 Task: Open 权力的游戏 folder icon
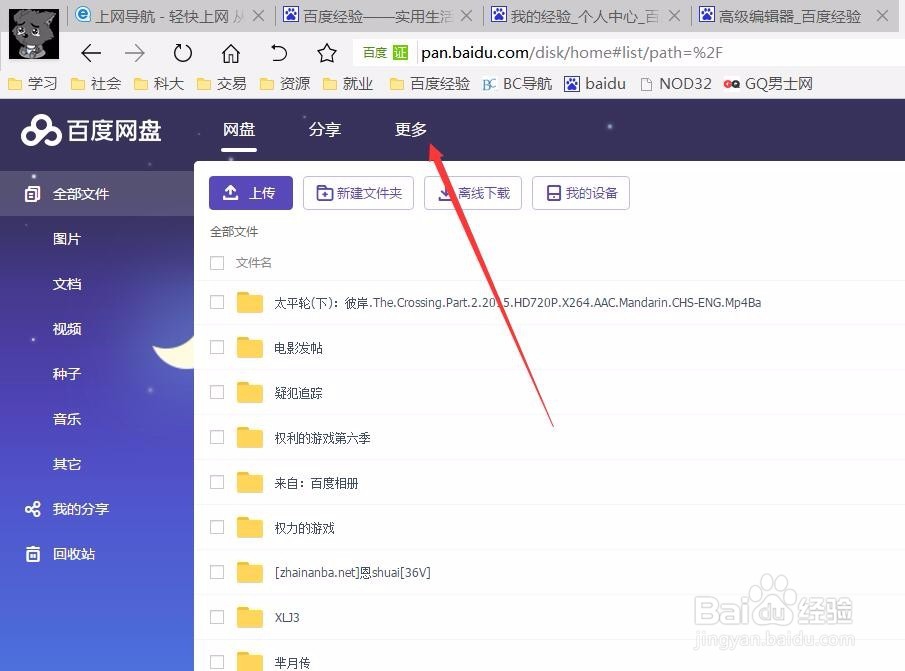coord(250,527)
